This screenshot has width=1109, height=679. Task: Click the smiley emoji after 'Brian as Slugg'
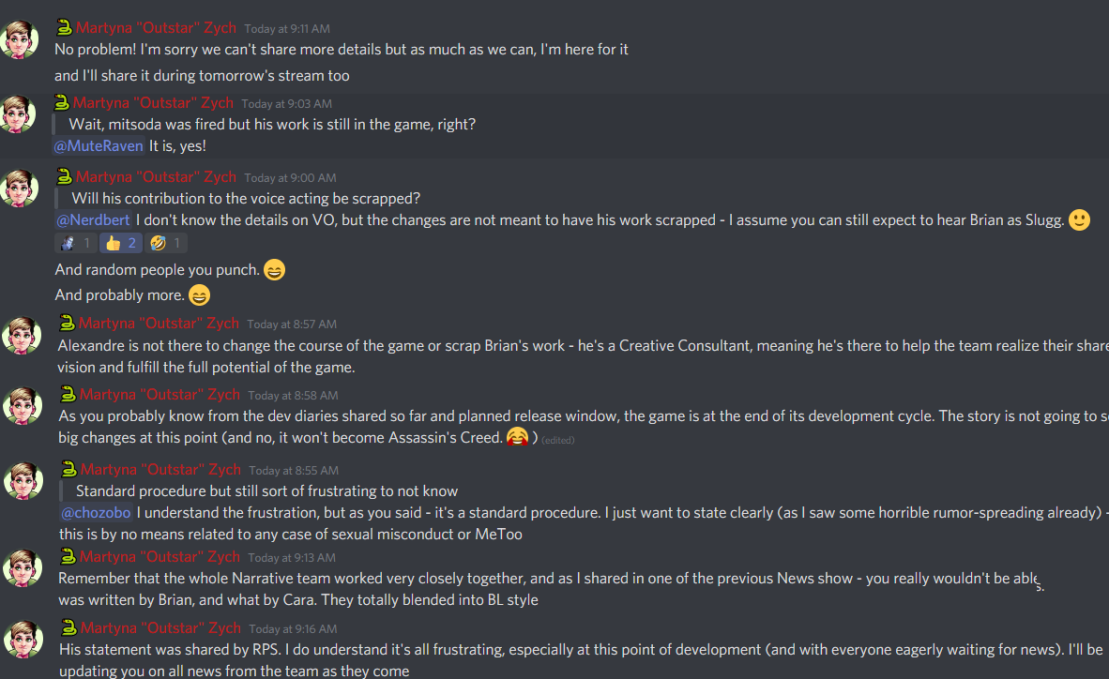point(1079,220)
